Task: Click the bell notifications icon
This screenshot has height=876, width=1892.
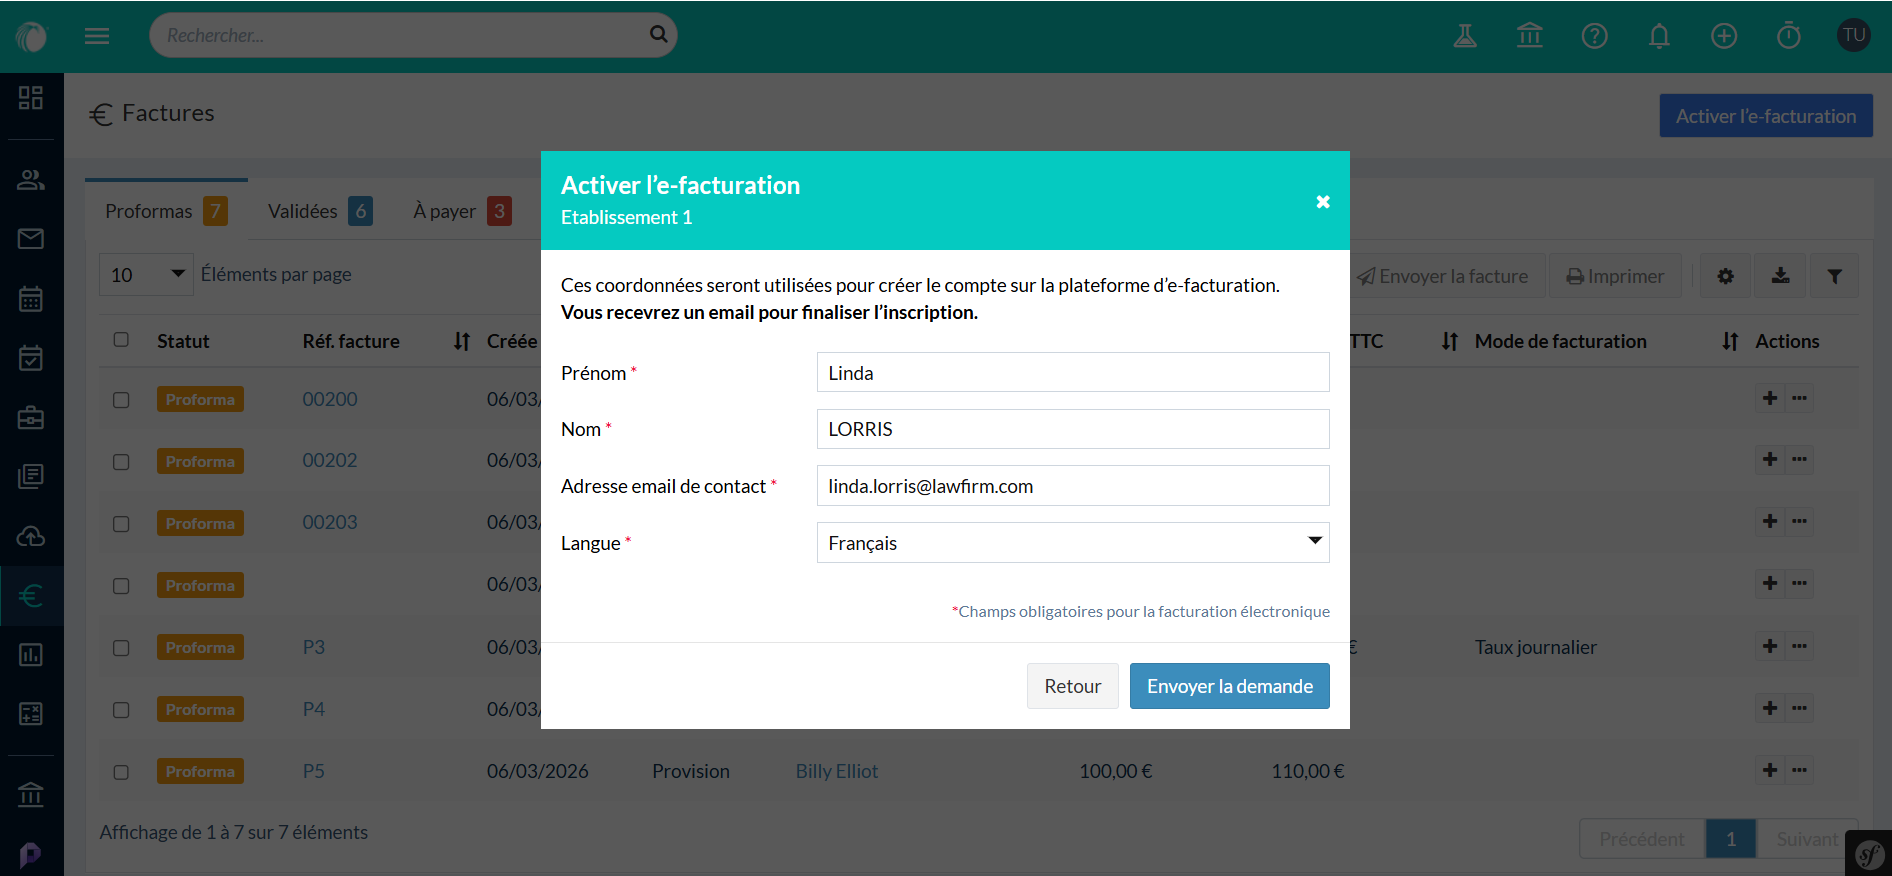Action: tap(1659, 36)
